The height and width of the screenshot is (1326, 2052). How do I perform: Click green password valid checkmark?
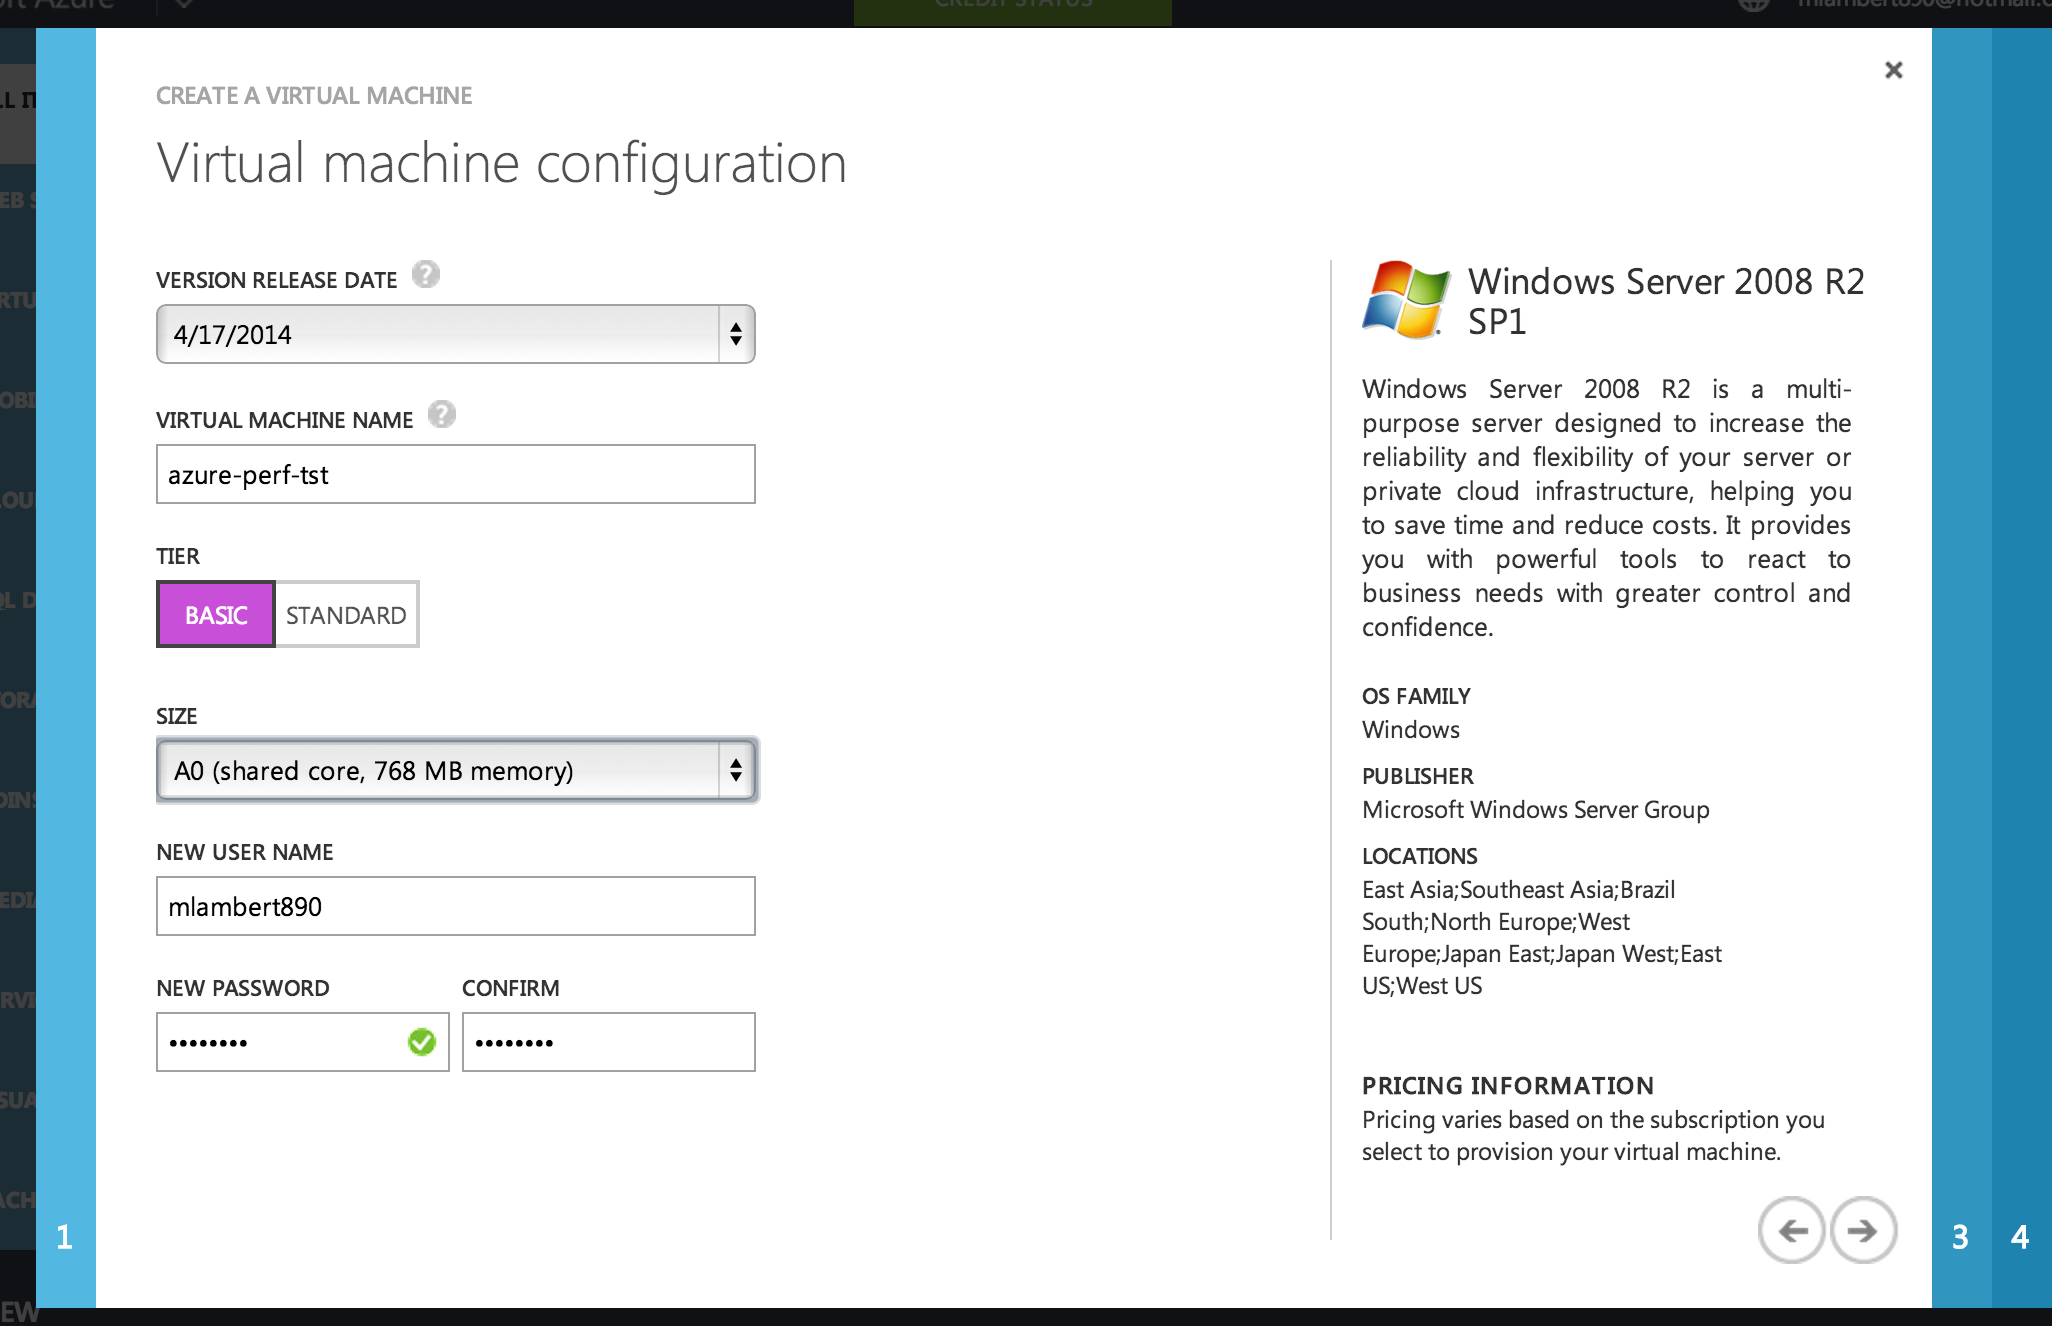pos(422,1042)
